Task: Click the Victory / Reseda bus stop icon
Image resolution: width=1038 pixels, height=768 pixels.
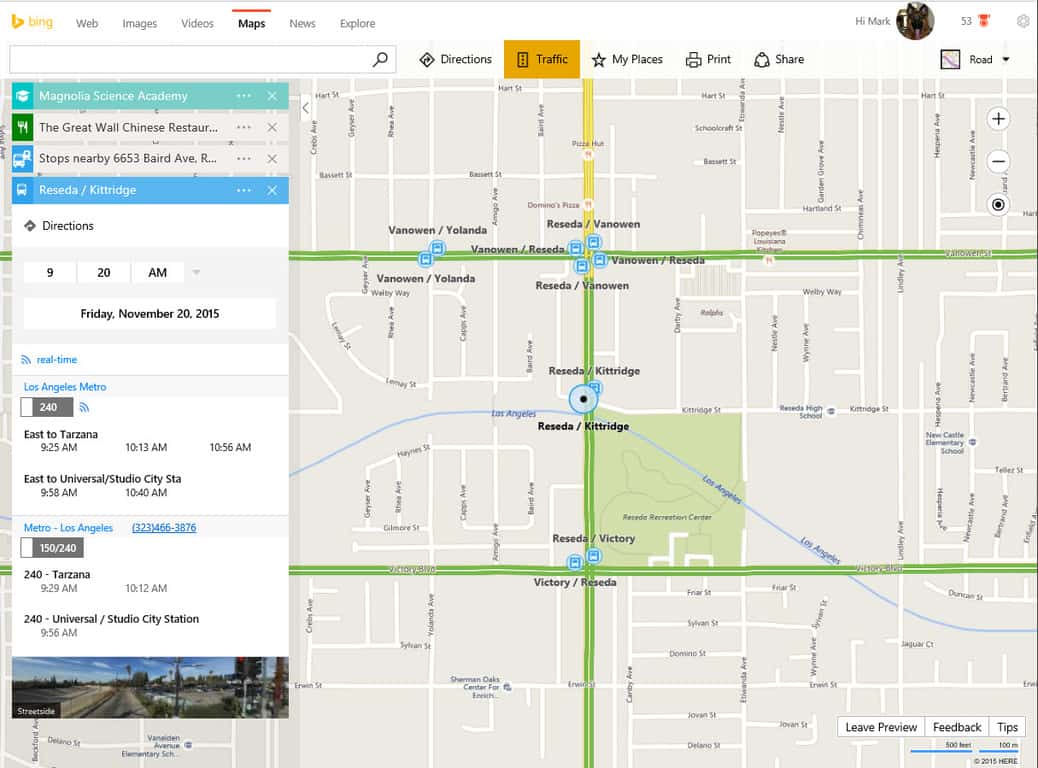Action: click(575, 563)
